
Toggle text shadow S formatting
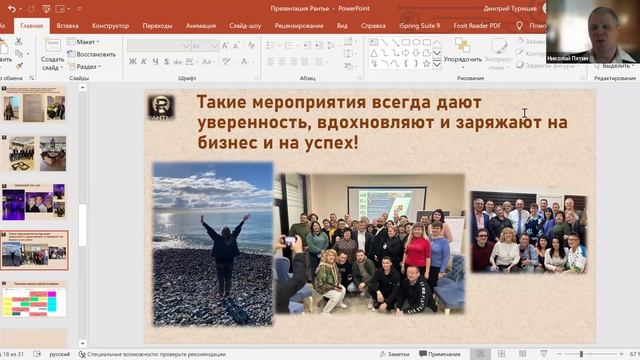point(166,62)
